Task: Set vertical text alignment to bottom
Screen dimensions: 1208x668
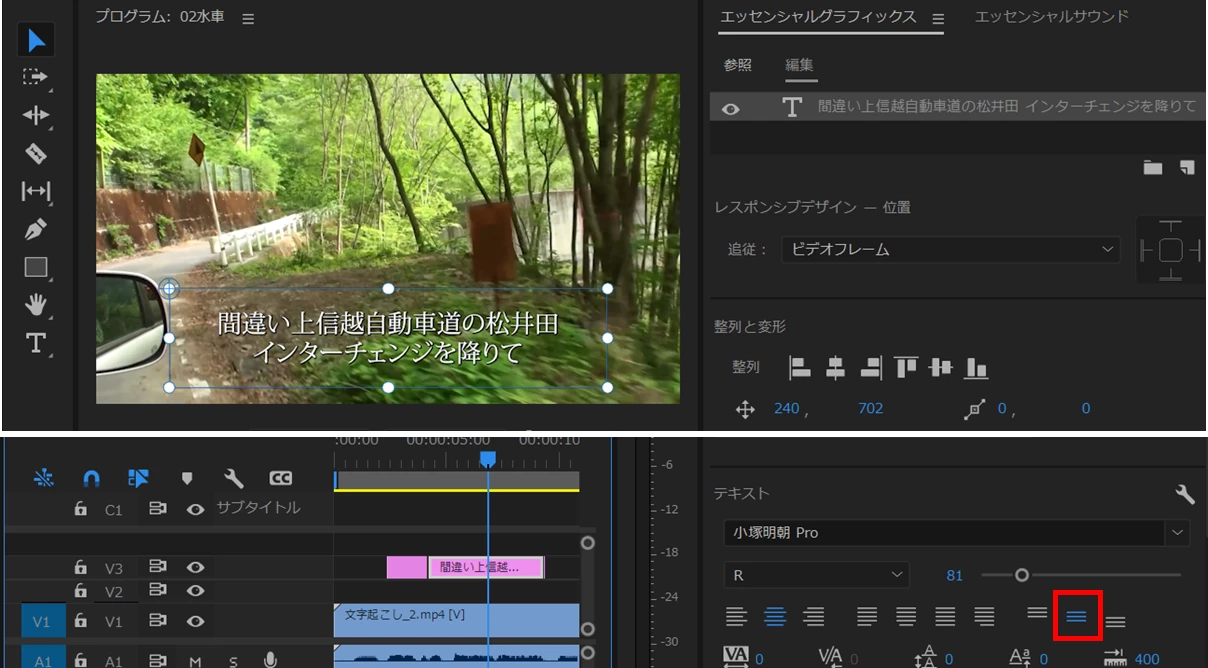Action: pos(1115,620)
